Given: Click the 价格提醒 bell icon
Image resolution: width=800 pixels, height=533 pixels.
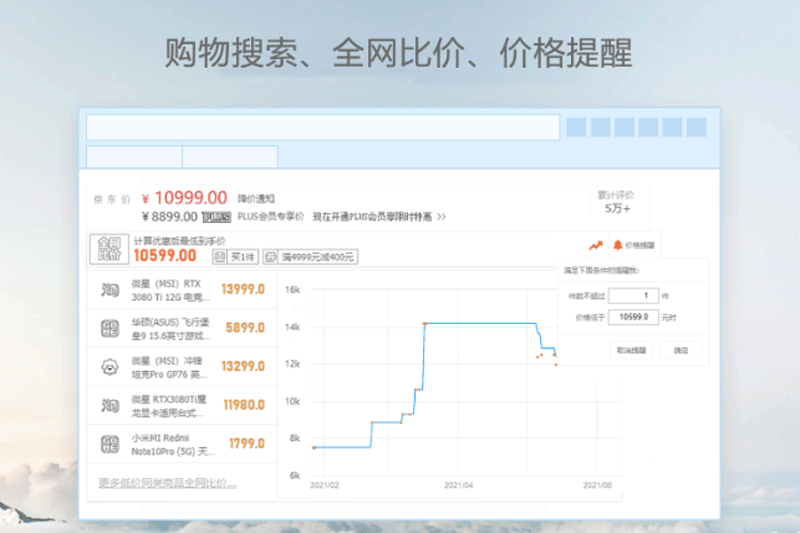Looking at the screenshot, I should click(x=618, y=245).
